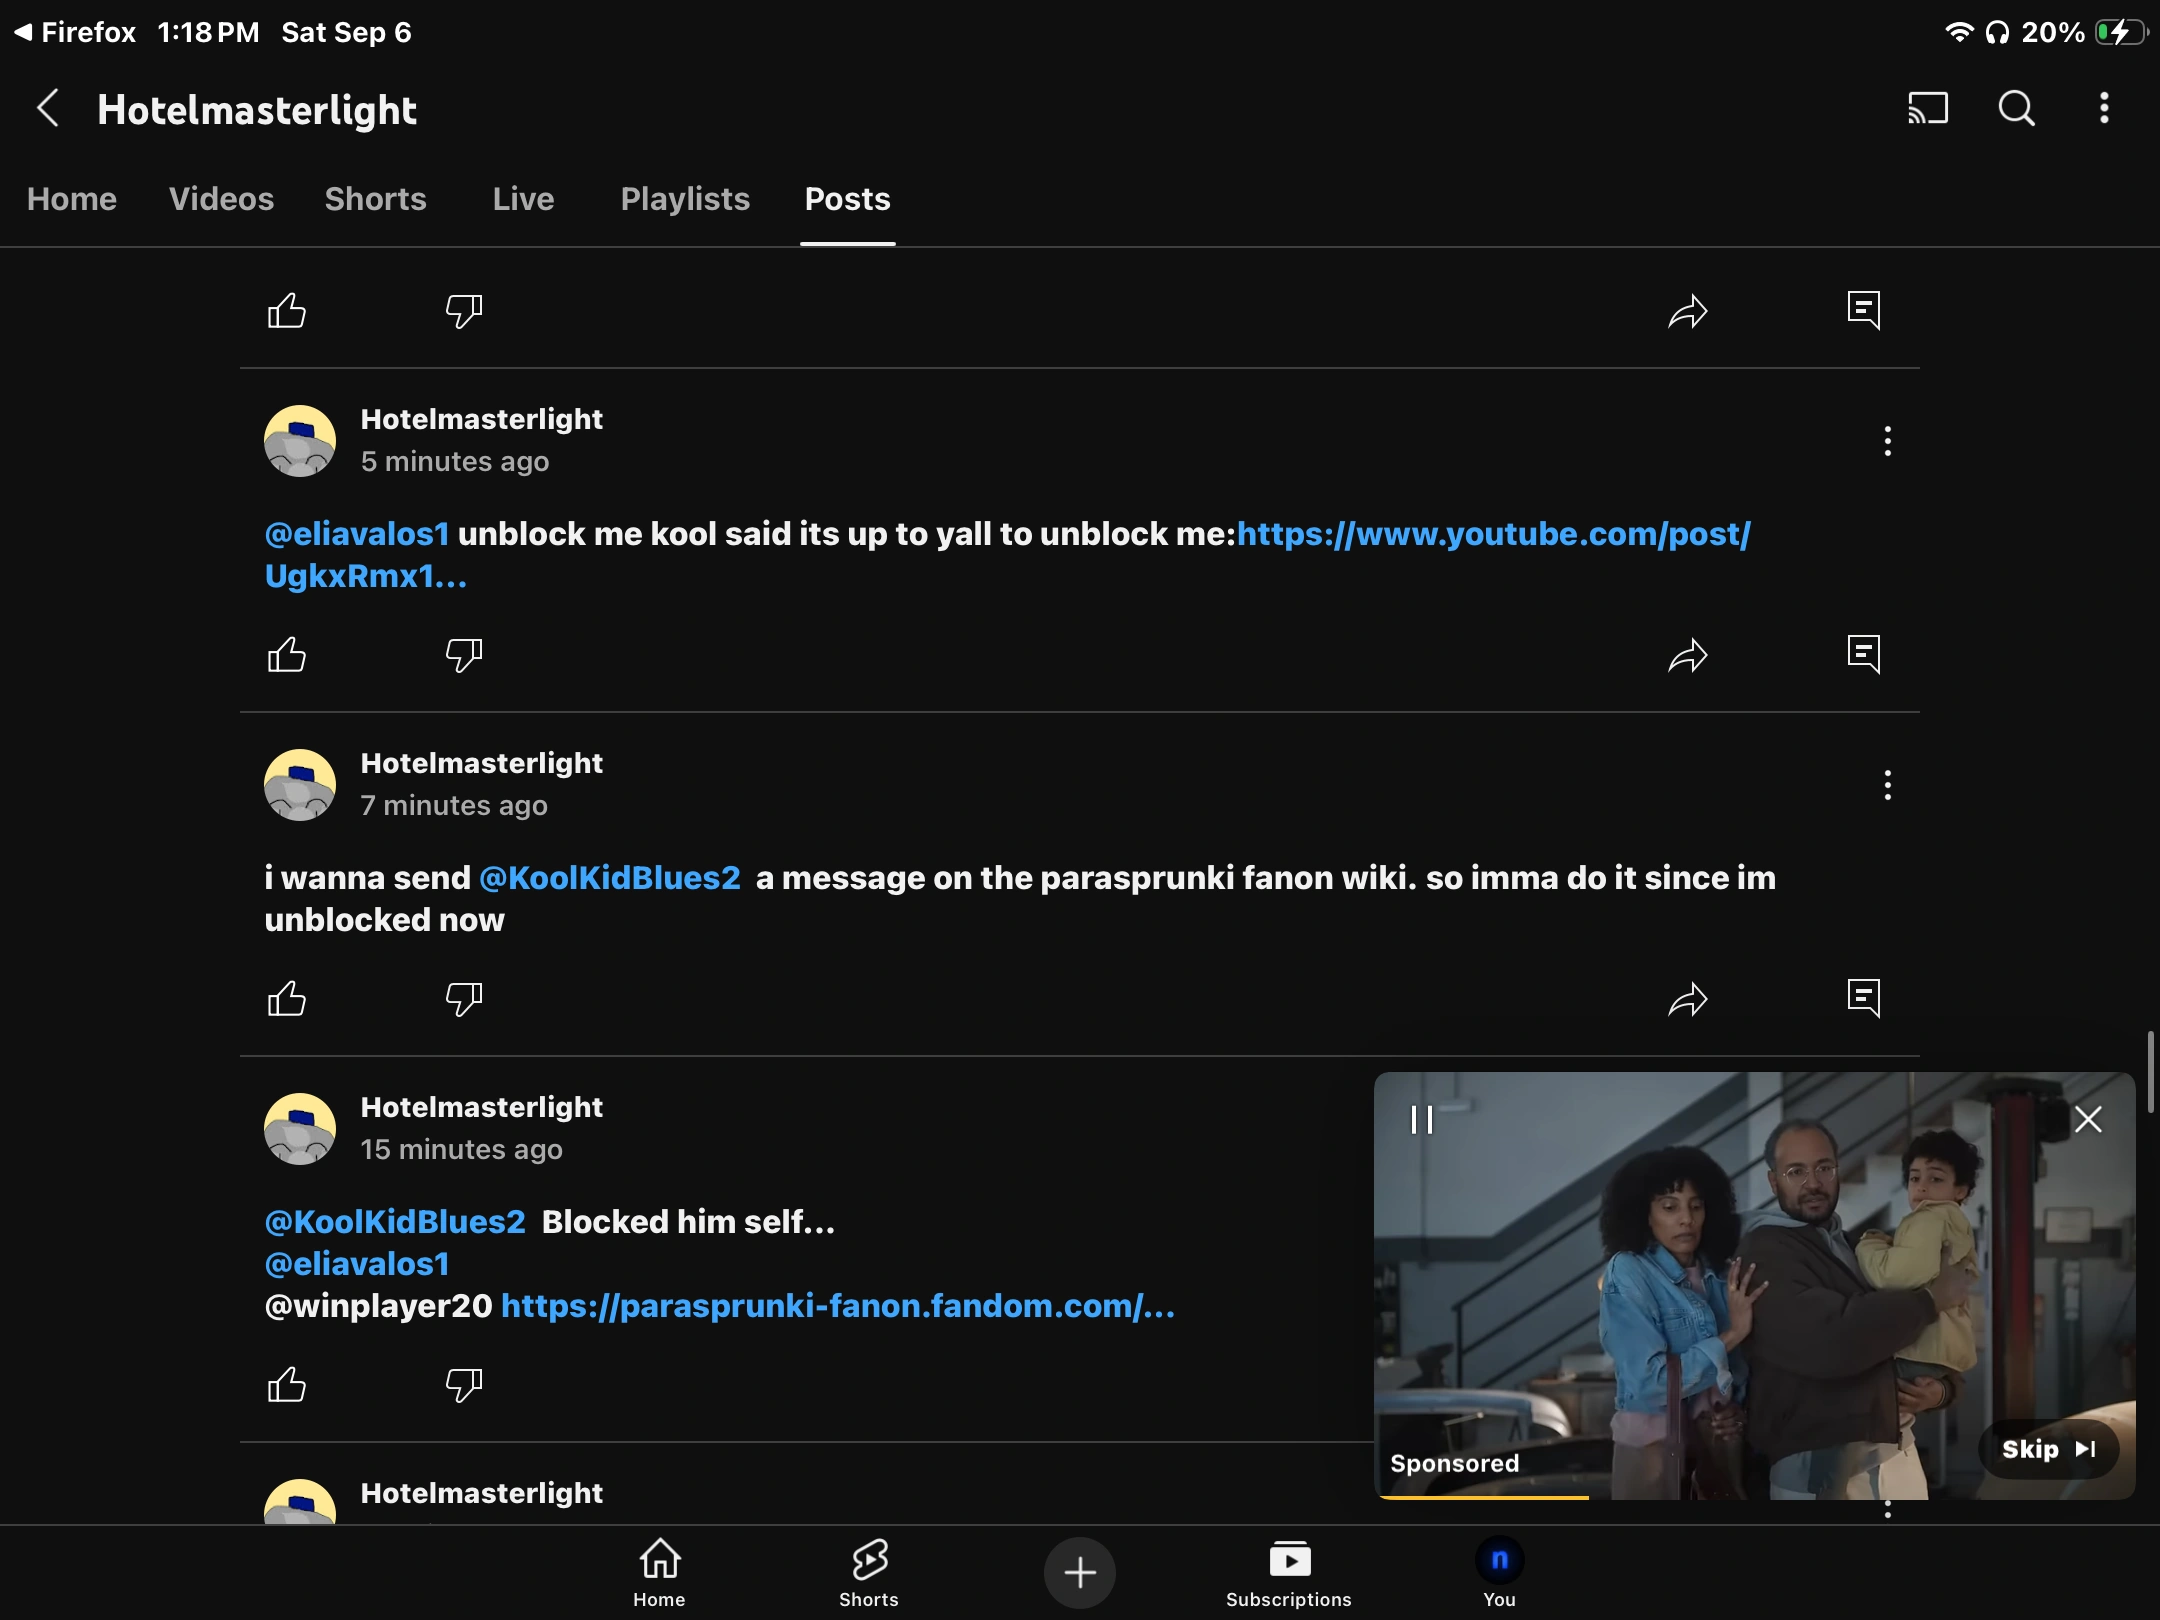Tap the Create plus button
The image size is (2160, 1620).
[1080, 1573]
